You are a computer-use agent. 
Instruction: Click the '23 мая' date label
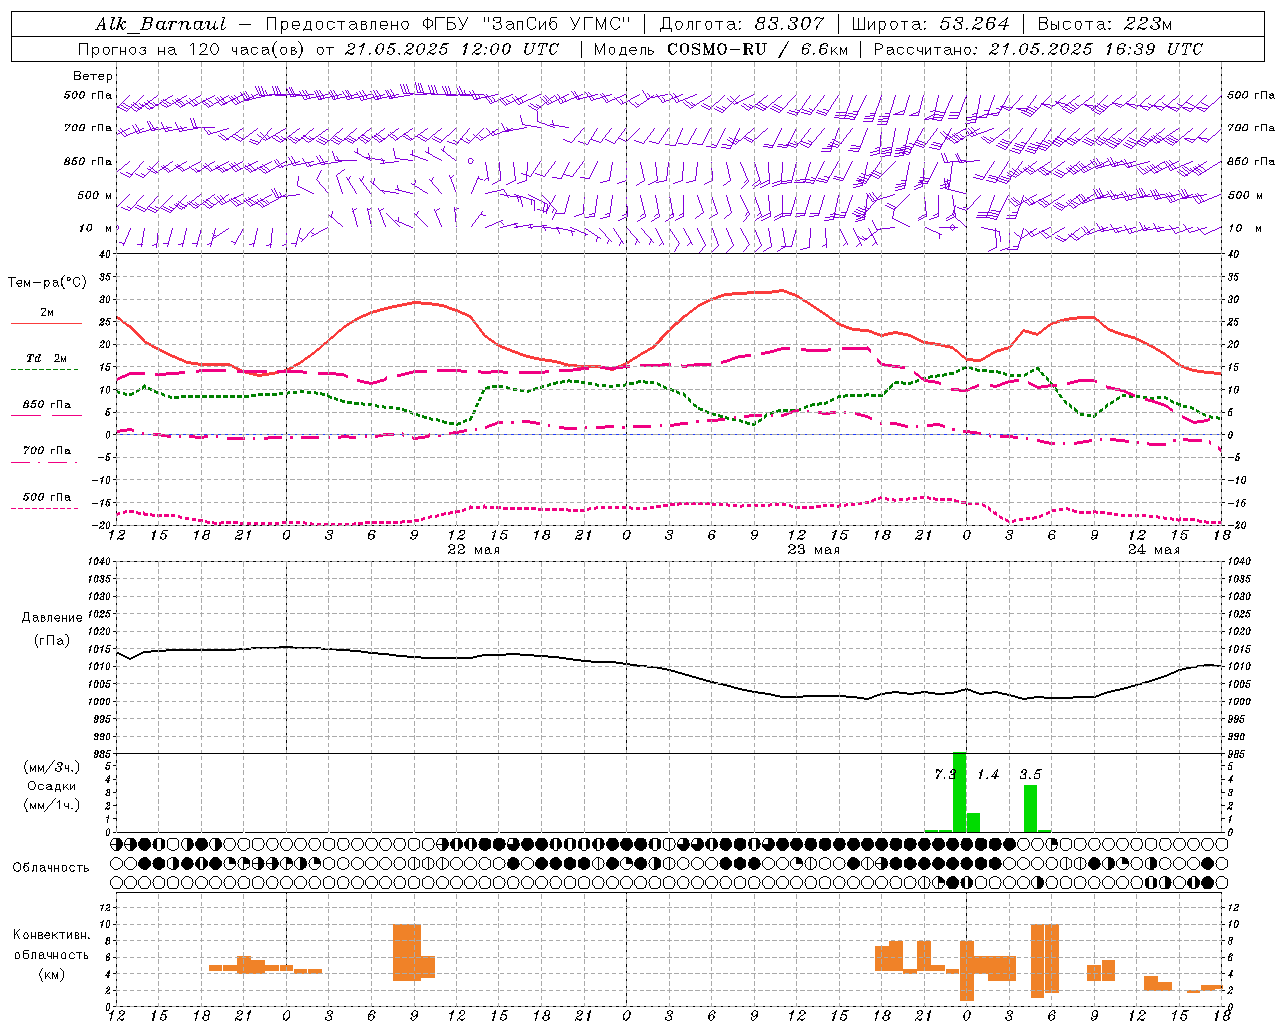coord(813,550)
